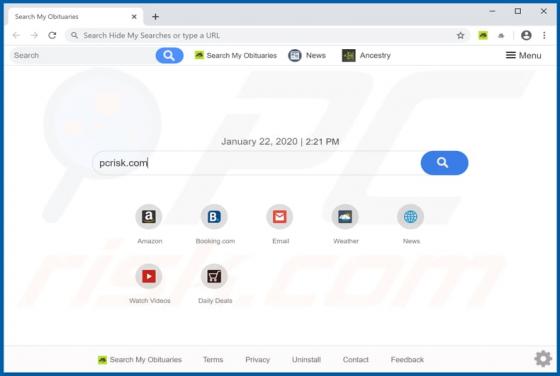Close the Search My Obituaries tab
This screenshot has height=376, width=560.
pos(134,16)
